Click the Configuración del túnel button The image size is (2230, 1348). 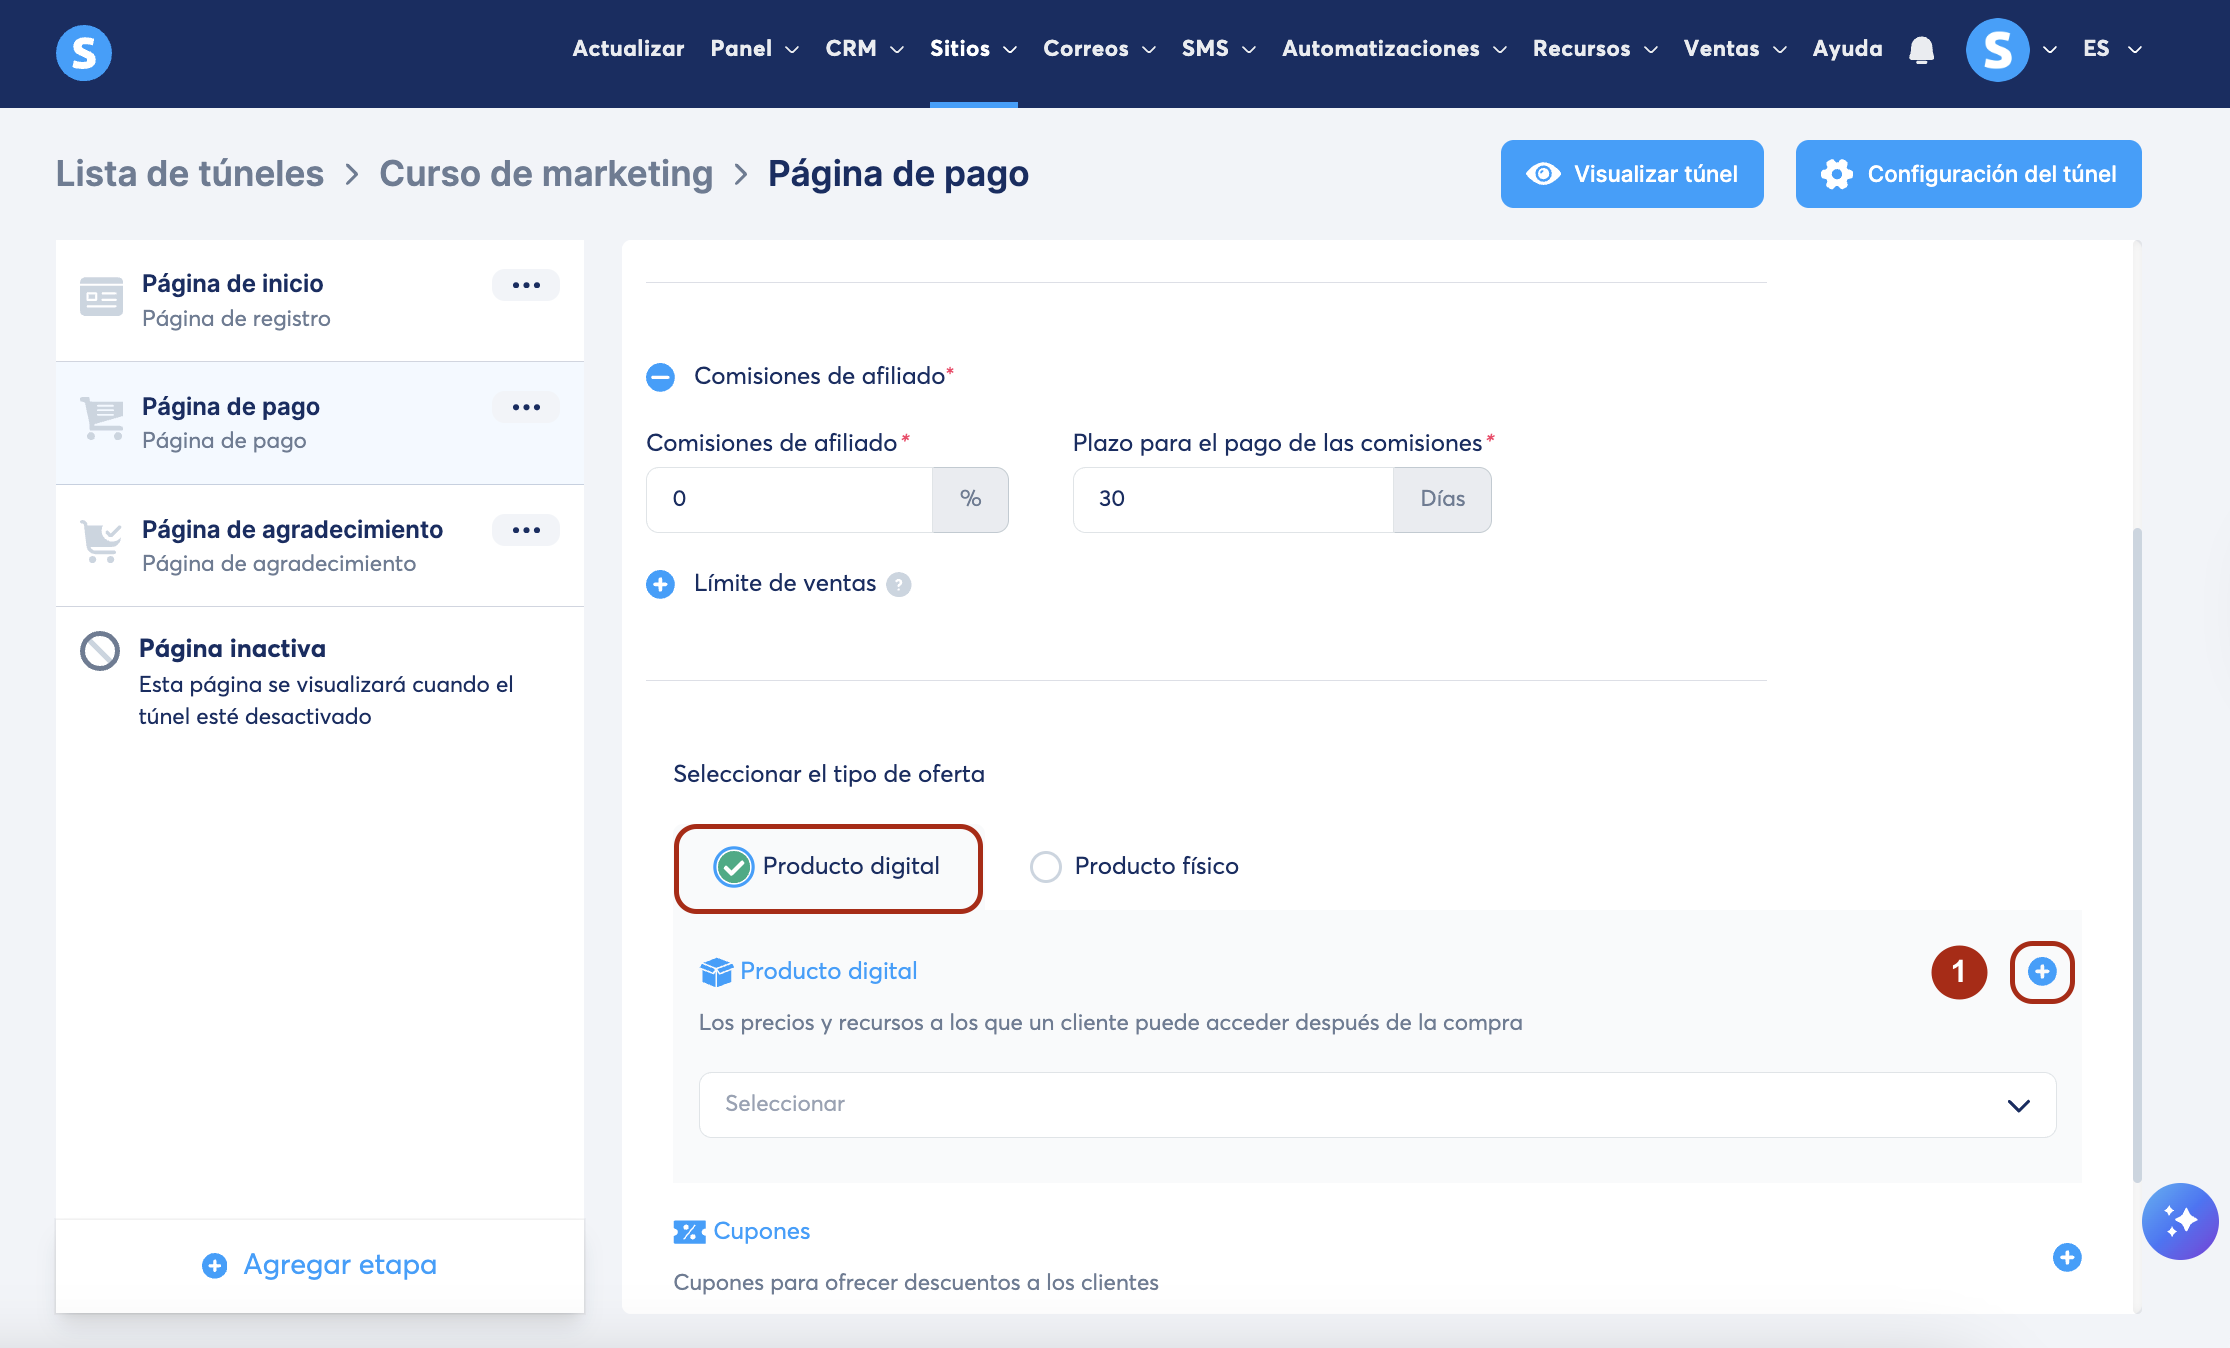tap(1968, 174)
